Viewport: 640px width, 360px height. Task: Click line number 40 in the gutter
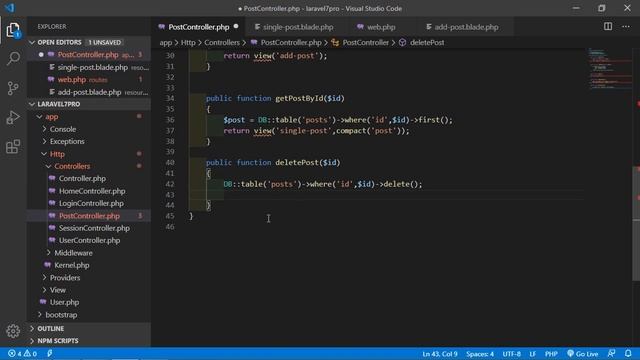(x=170, y=162)
